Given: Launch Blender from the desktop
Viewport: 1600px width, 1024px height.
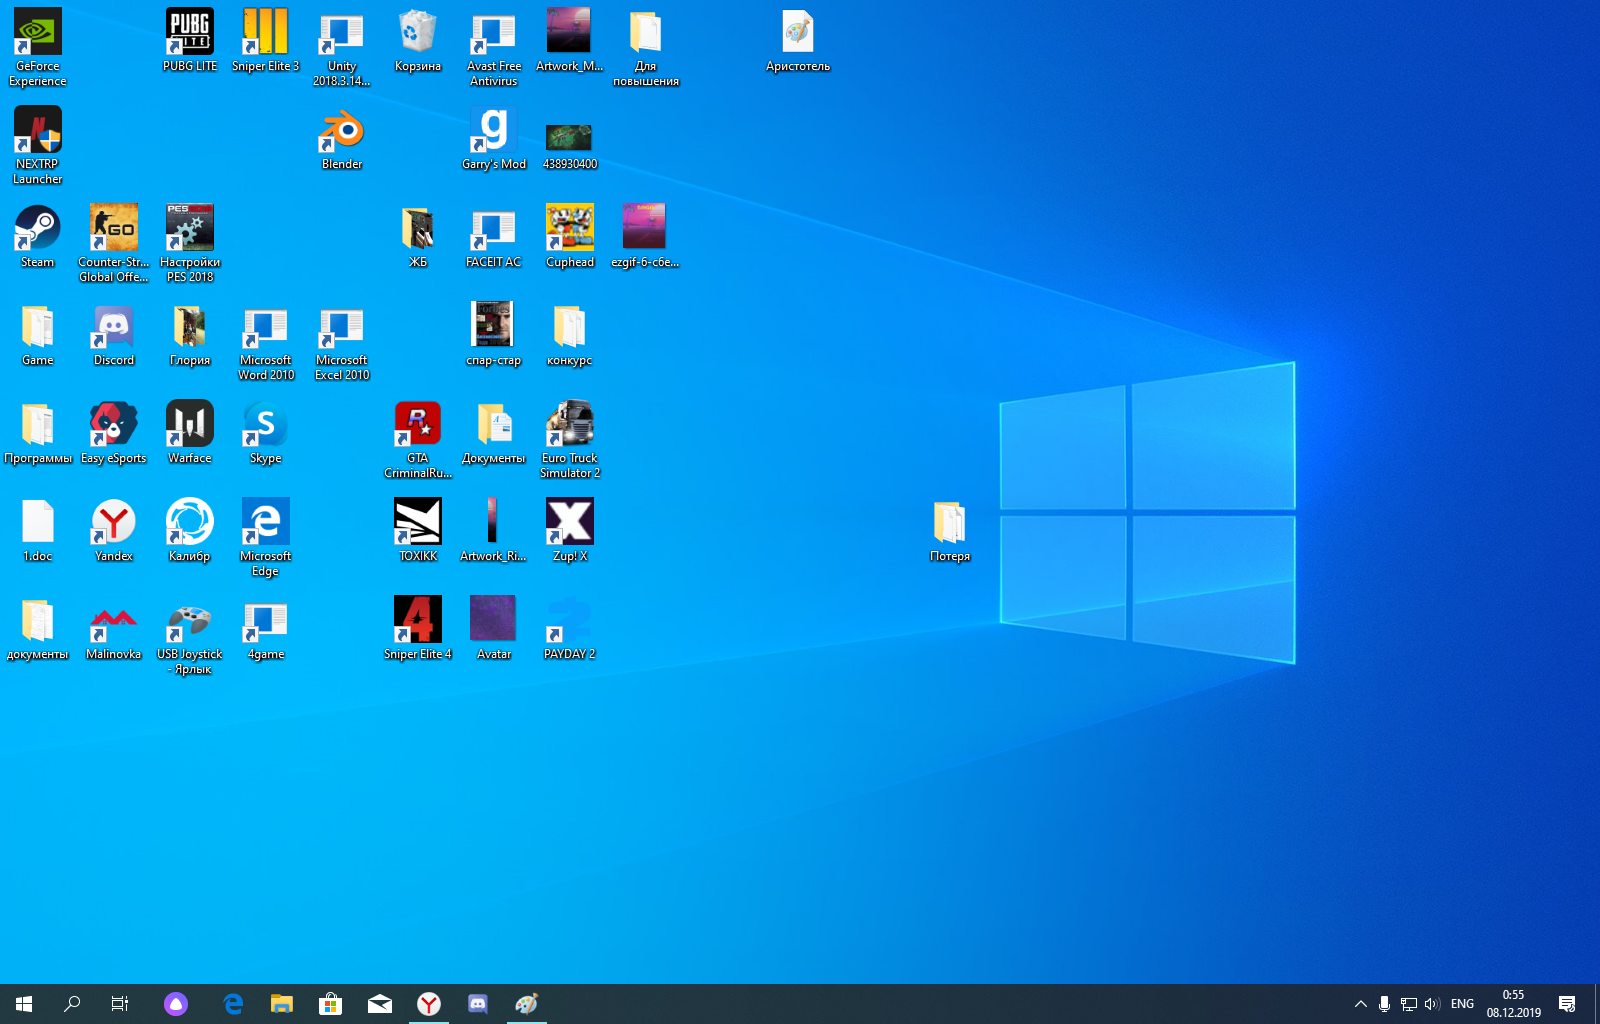Looking at the screenshot, I should point(342,138).
